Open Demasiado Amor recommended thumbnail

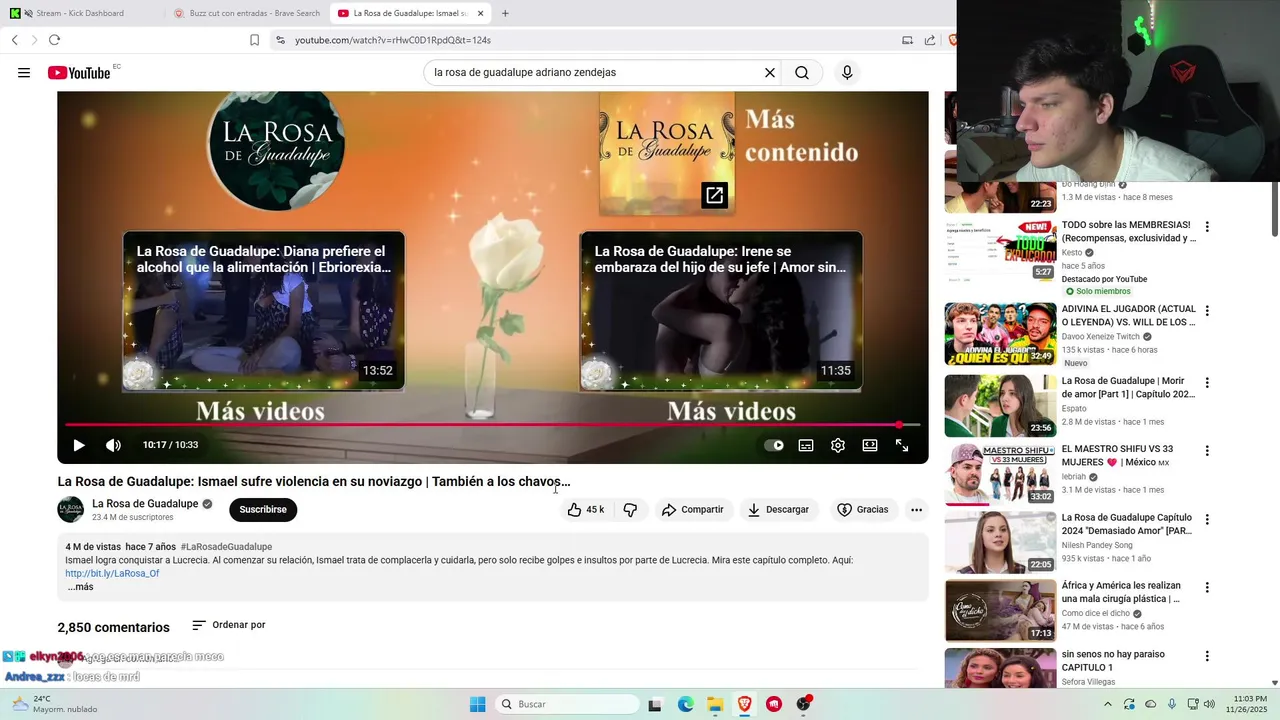tap(1000, 543)
